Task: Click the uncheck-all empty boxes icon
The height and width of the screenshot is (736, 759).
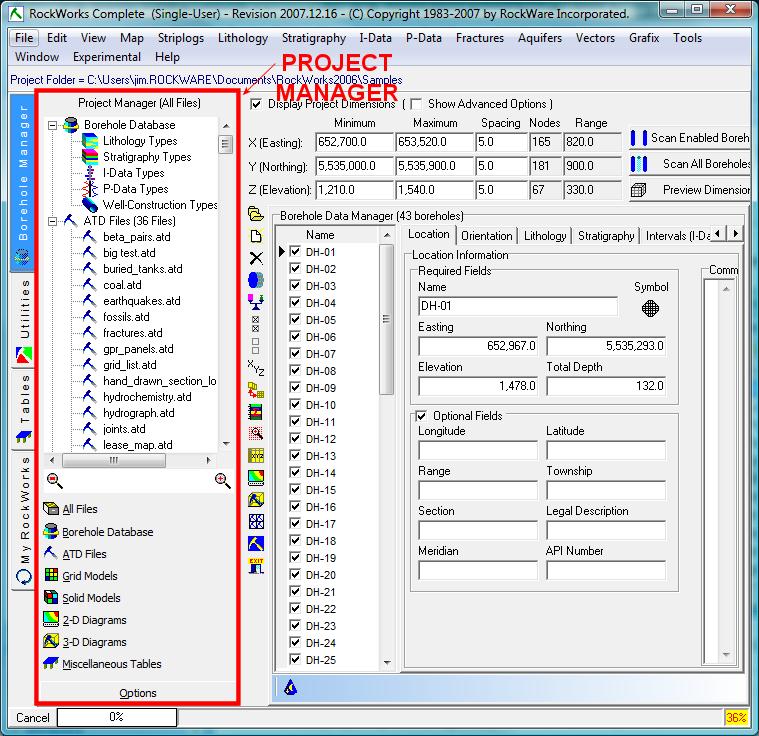Action: click(256, 346)
